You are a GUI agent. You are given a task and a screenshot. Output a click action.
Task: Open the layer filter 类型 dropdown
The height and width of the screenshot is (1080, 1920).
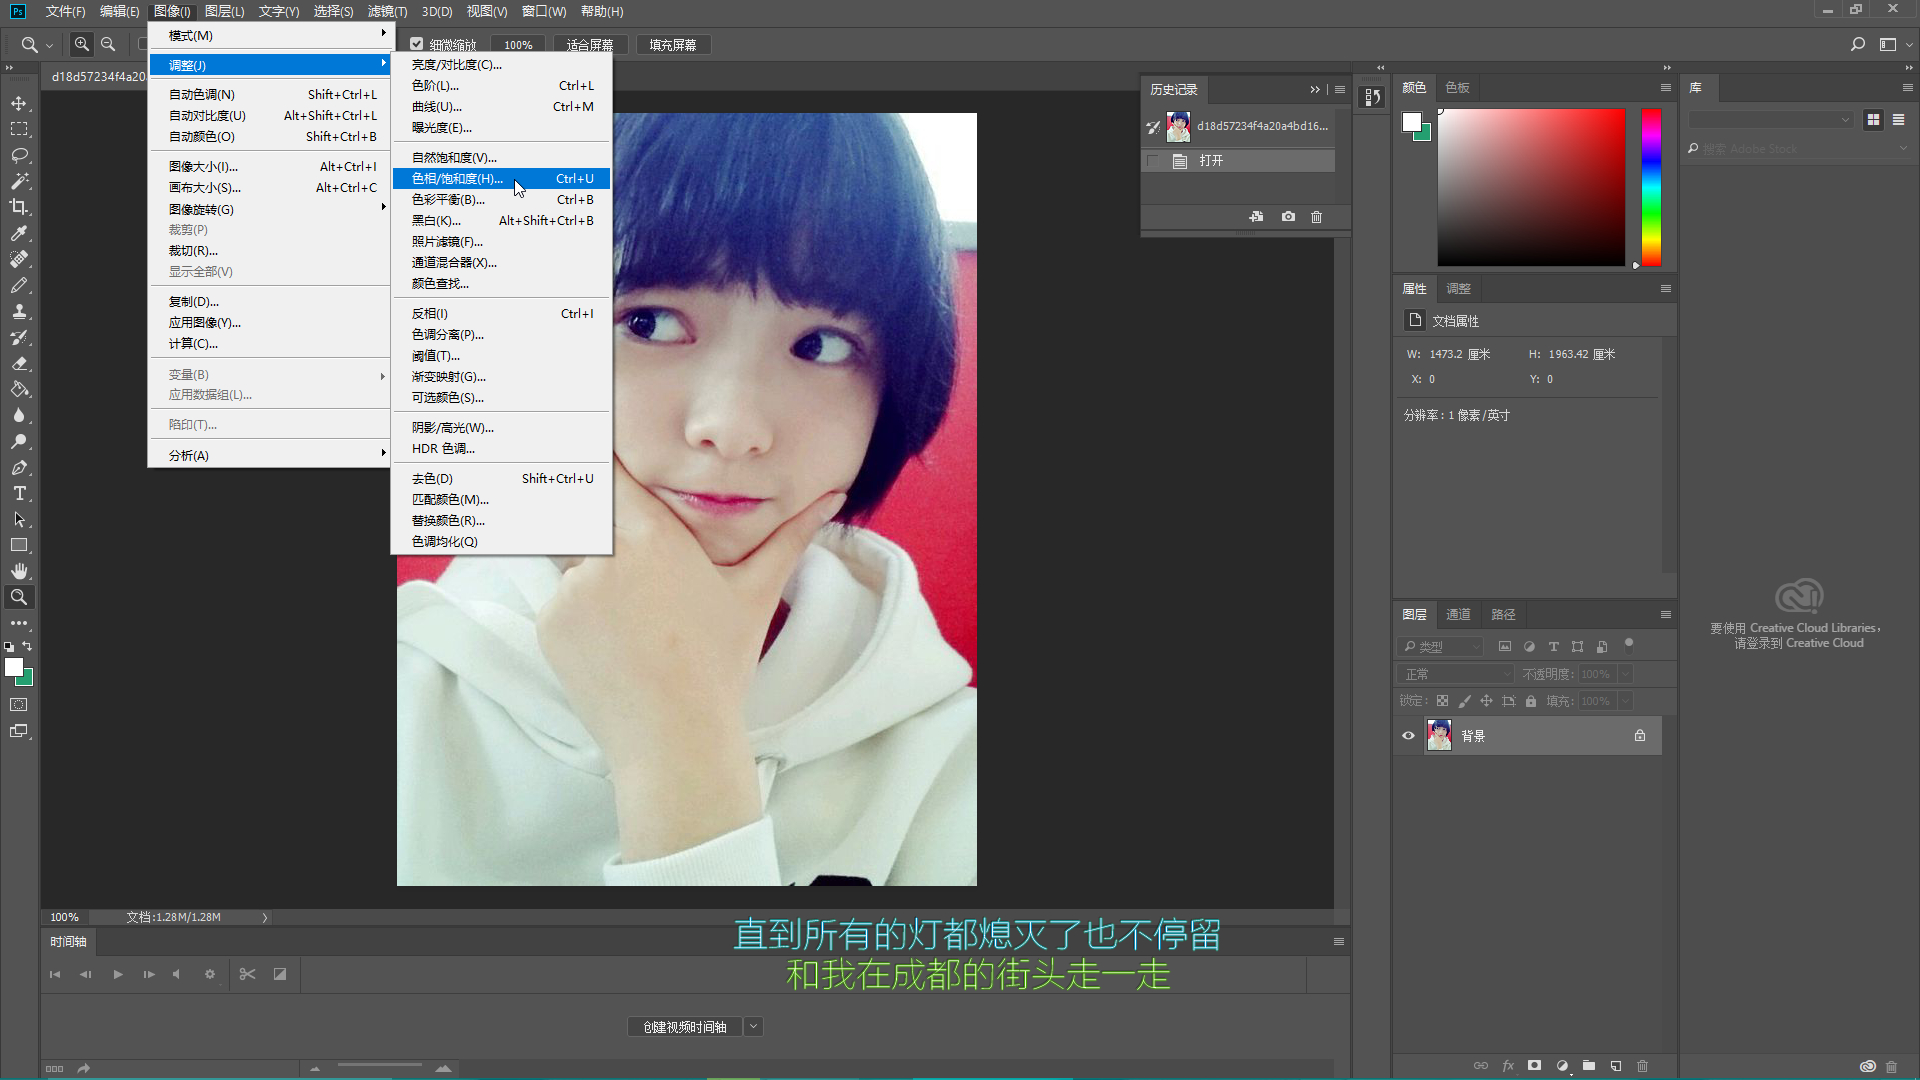click(1440, 647)
